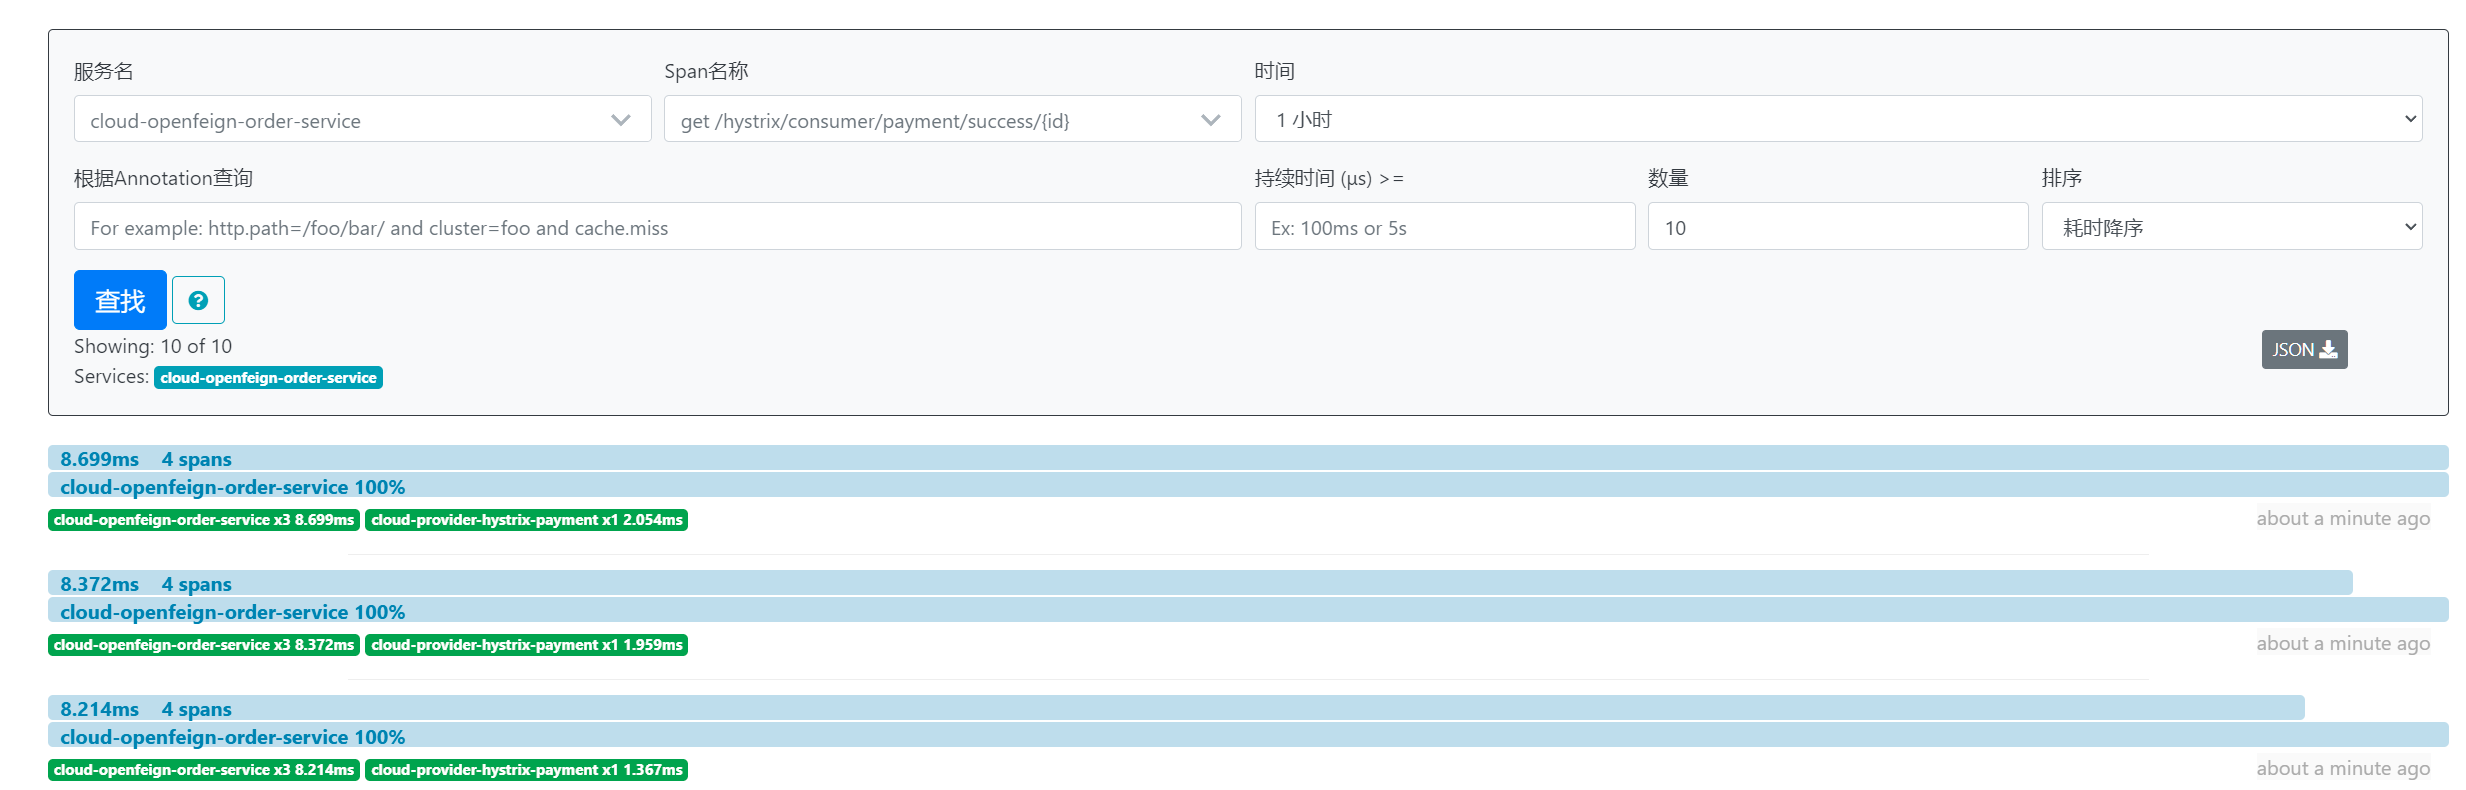Click service percentage bar under 8.214ms trace
The width and height of the screenshot is (2466, 790).
1248,736
